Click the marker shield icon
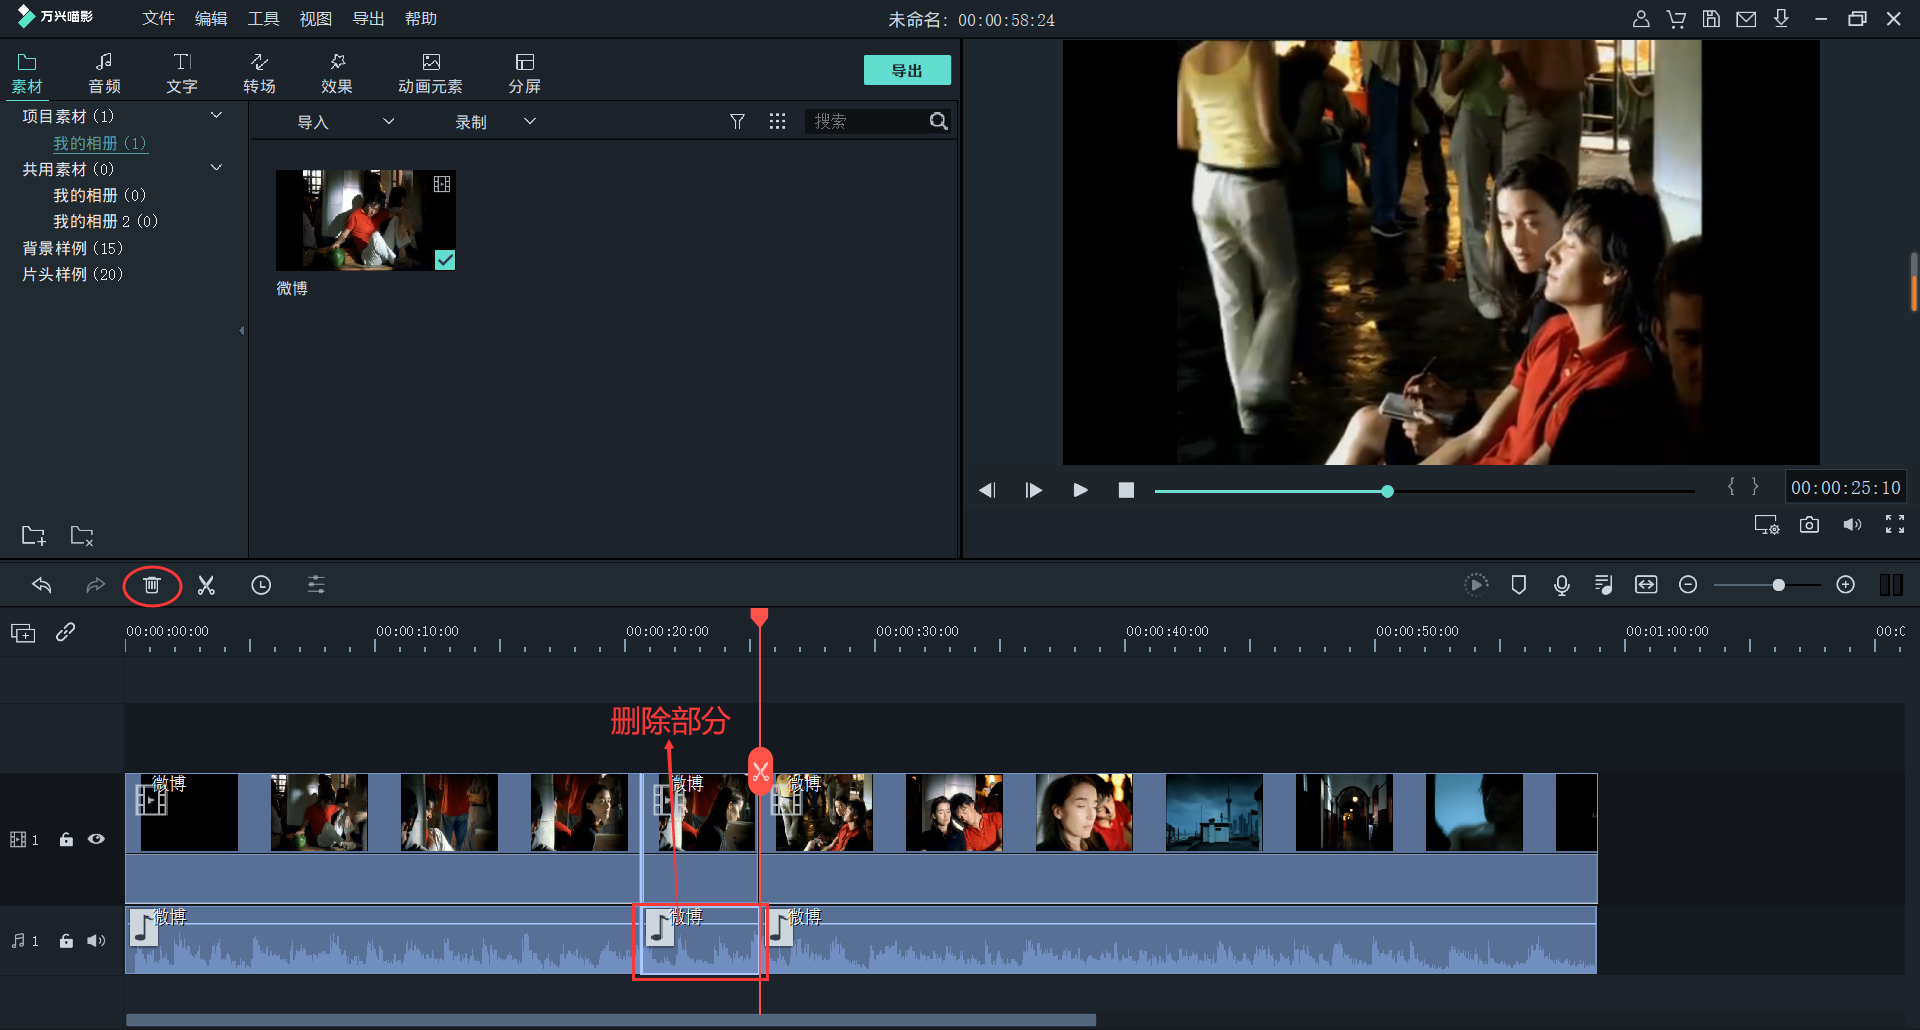This screenshot has height=1030, width=1920. pos(1518,585)
